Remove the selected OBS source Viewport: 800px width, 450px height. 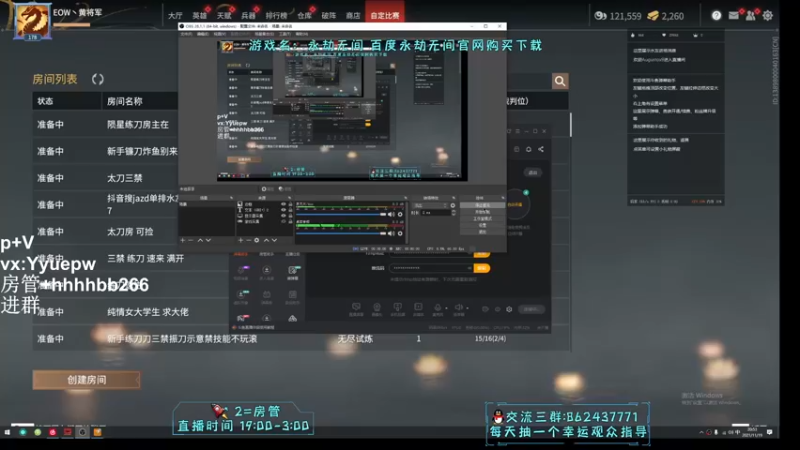248,240
